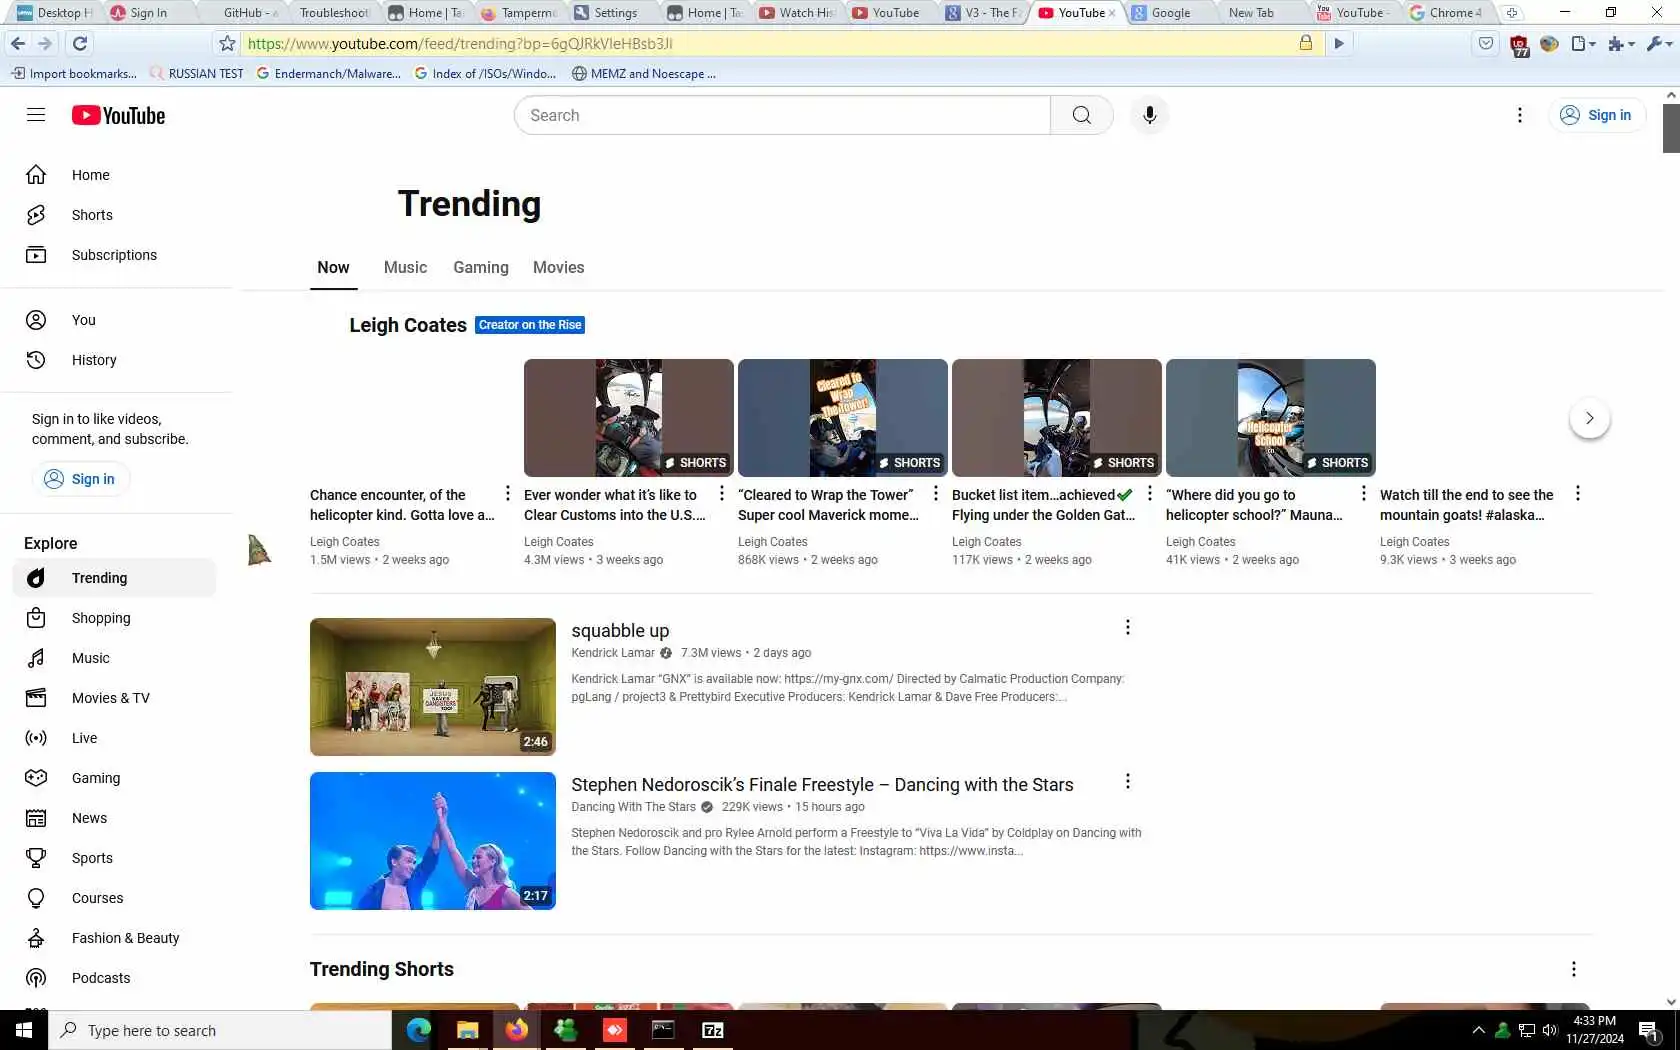
Task: Open menu for 'Bucket list item' short
Action: [x=1149, y=493]
